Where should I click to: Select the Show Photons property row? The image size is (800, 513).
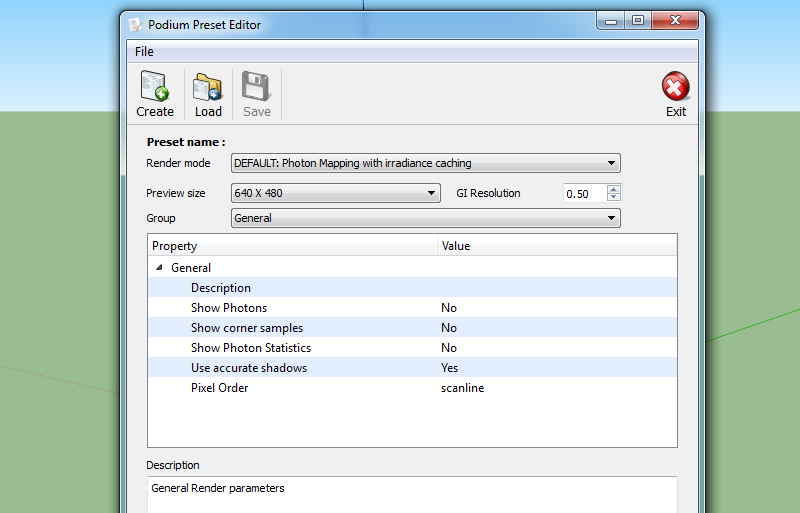click(x=412, y=308)
